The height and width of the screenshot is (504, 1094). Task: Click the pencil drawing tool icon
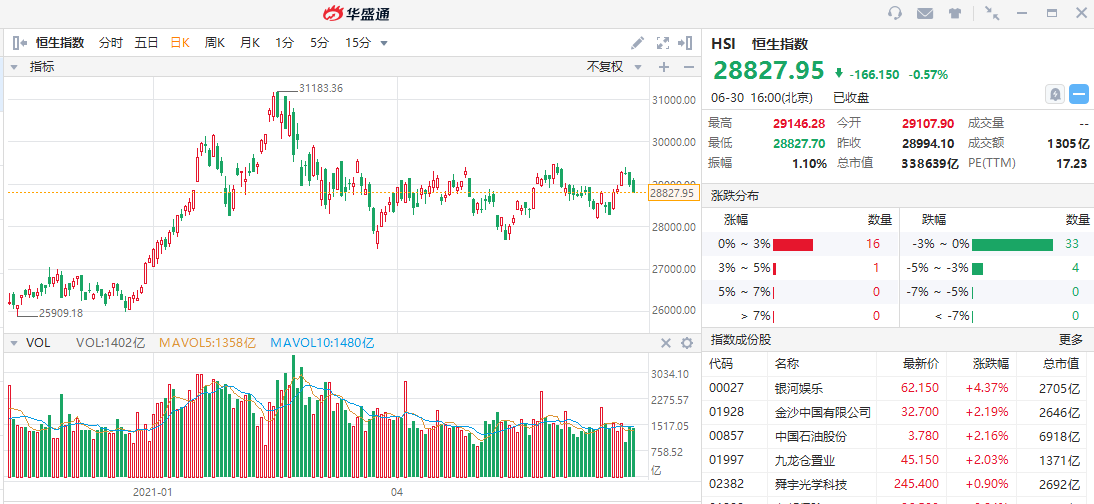click(x=638, y=43)
